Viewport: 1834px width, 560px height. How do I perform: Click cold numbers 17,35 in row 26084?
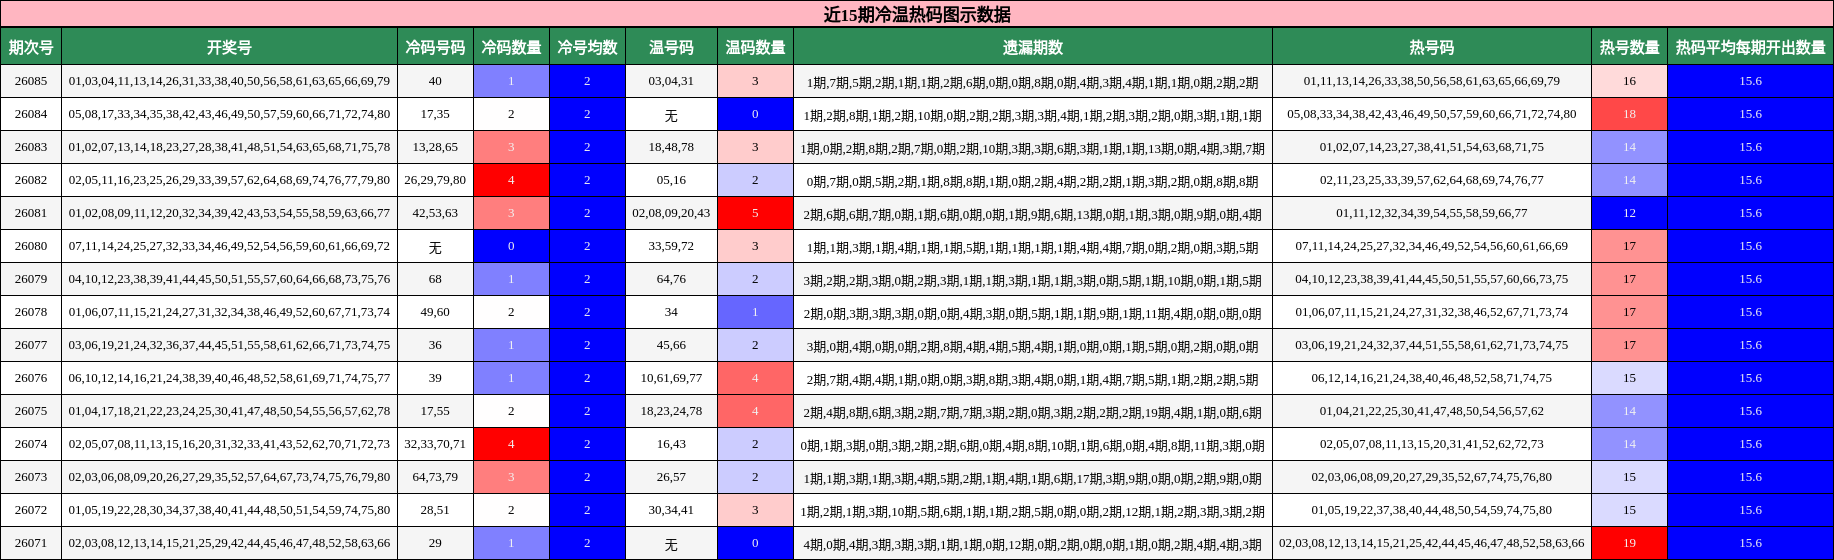435,114
